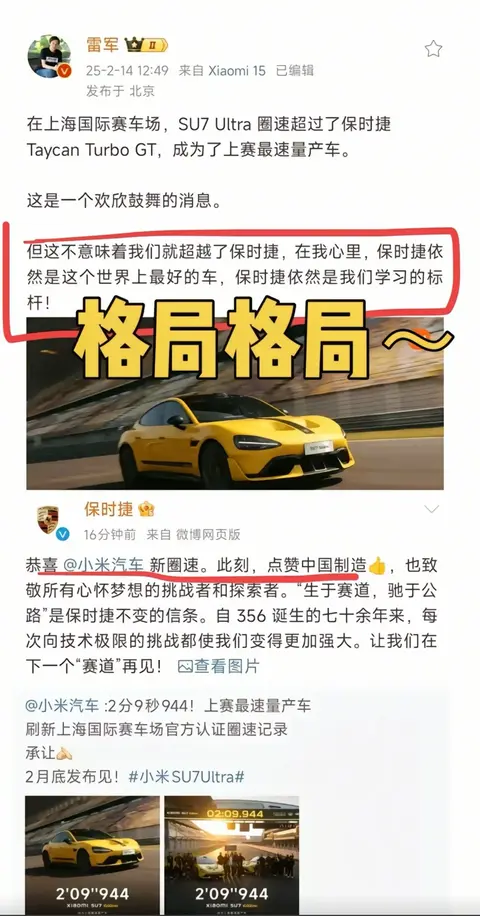
Task: Tap the 查看图片 link
Action: click(x=227, y=666)
